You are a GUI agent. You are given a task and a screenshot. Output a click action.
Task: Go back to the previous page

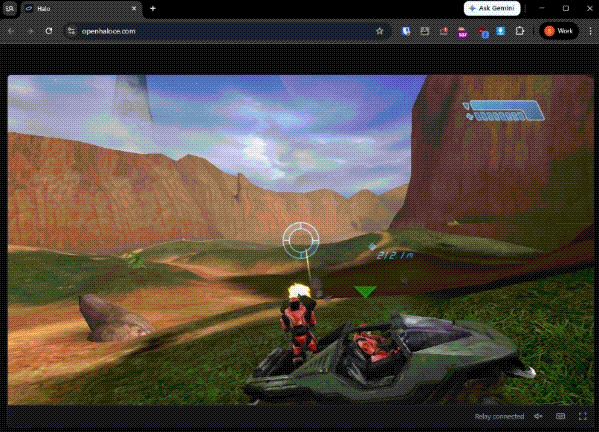click(x=11, y=31)
